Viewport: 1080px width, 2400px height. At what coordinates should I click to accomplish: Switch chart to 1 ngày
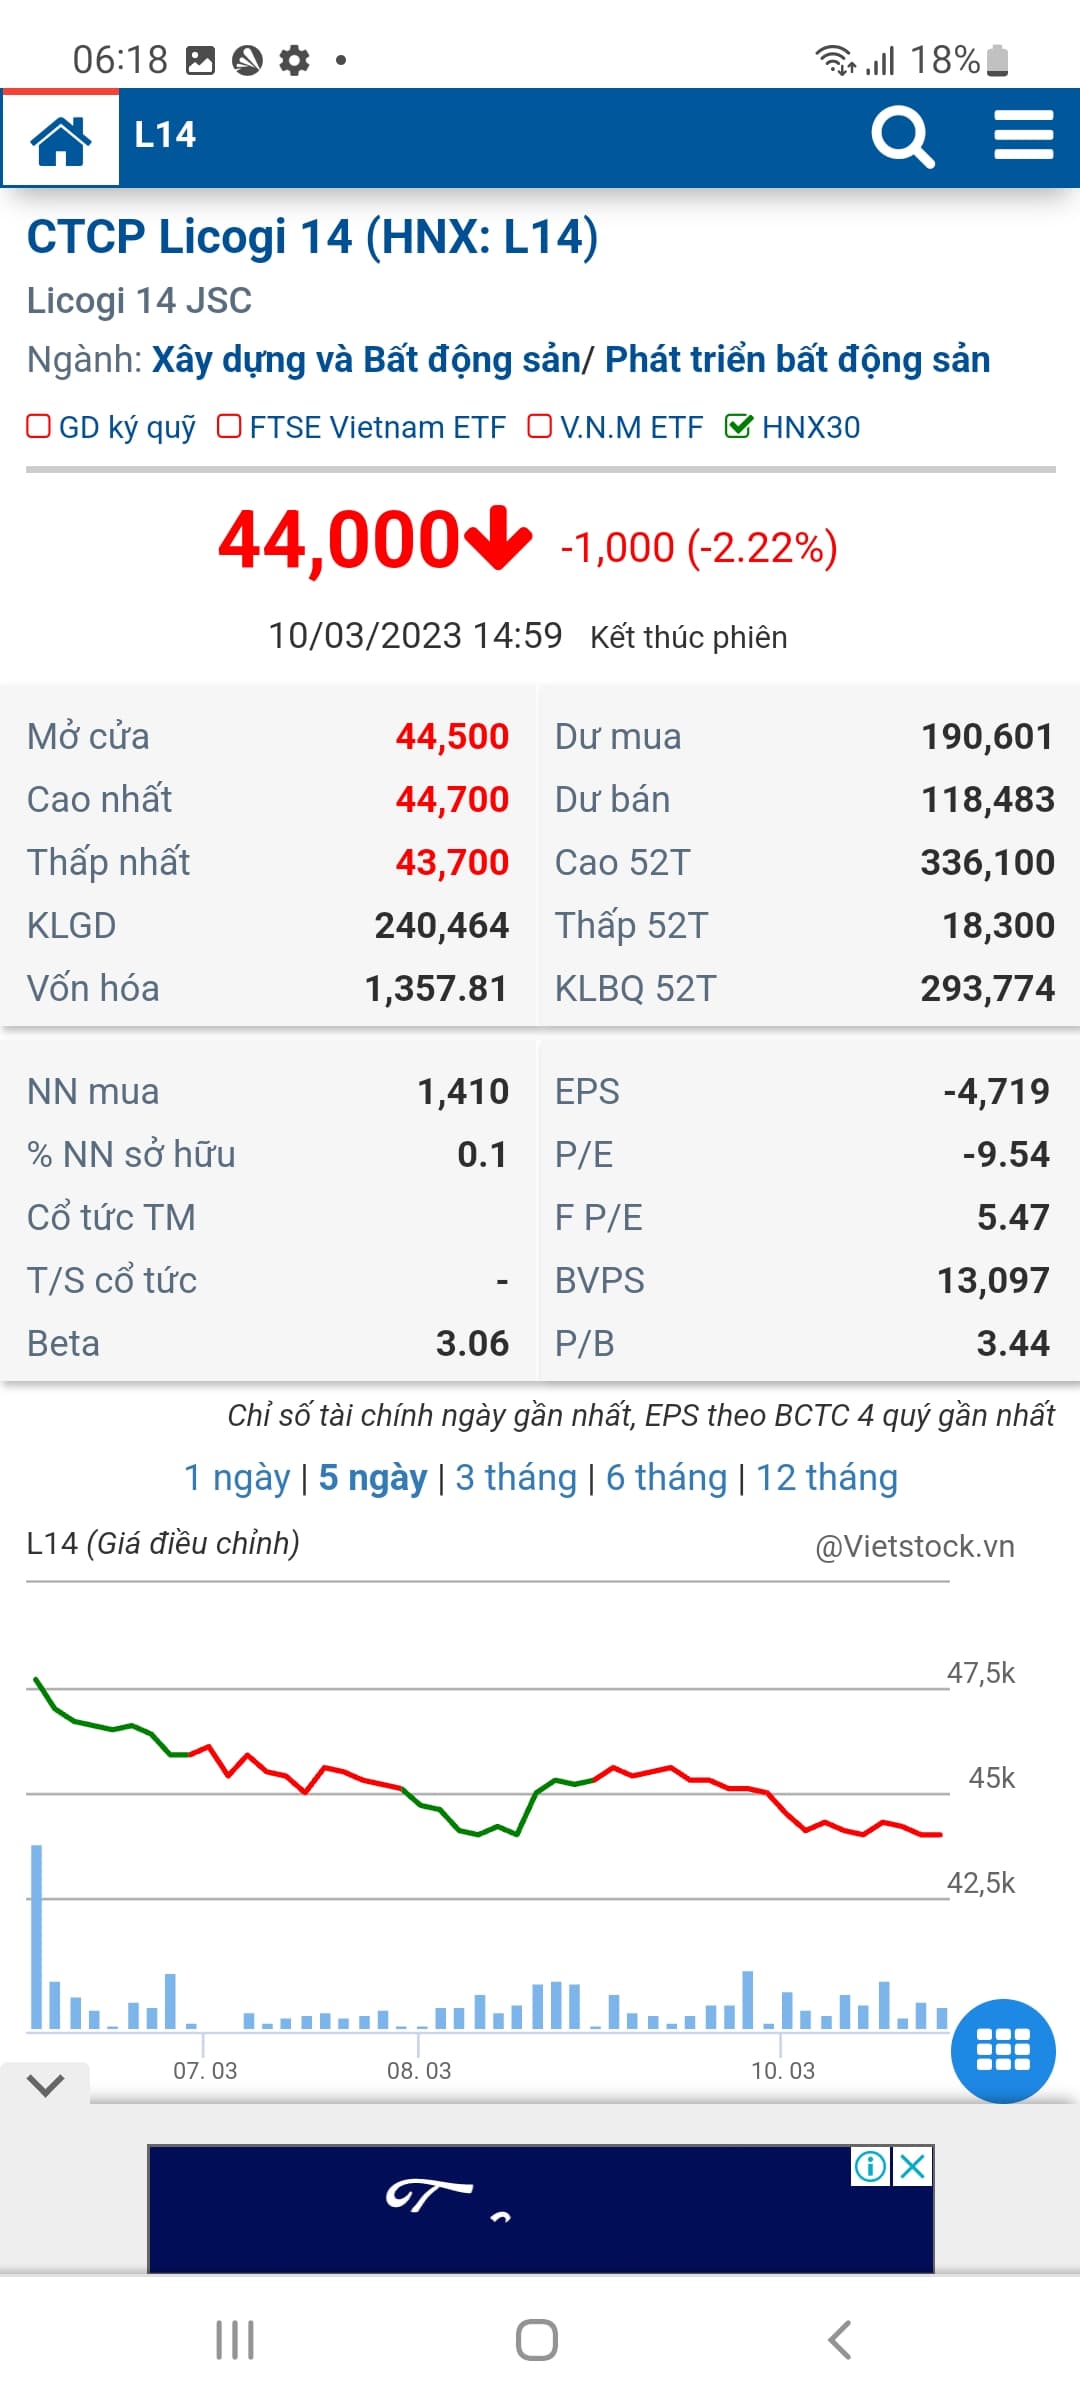237,1478
